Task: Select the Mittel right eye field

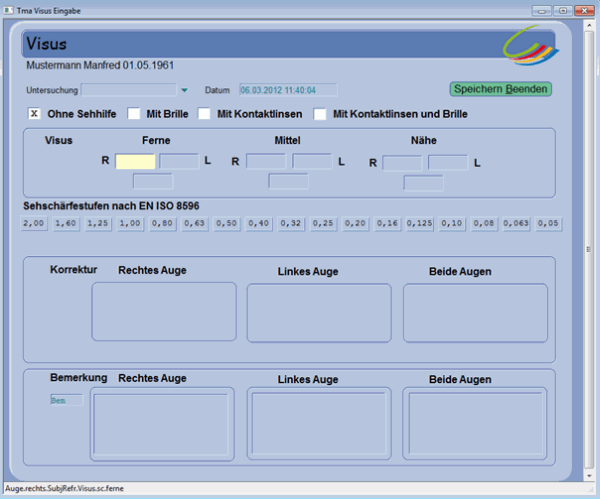Action: pos(266,161)
